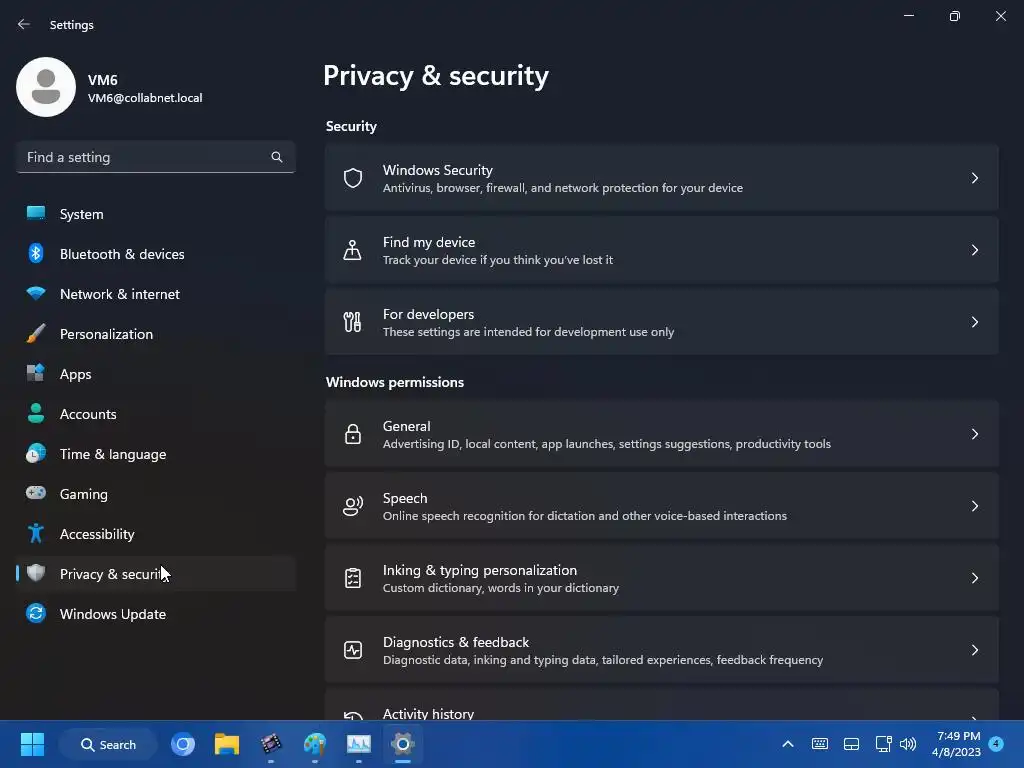This screenshot has height=768, width=1024.
Task: Expand General permissions chevron
Action: click(974, 434)
